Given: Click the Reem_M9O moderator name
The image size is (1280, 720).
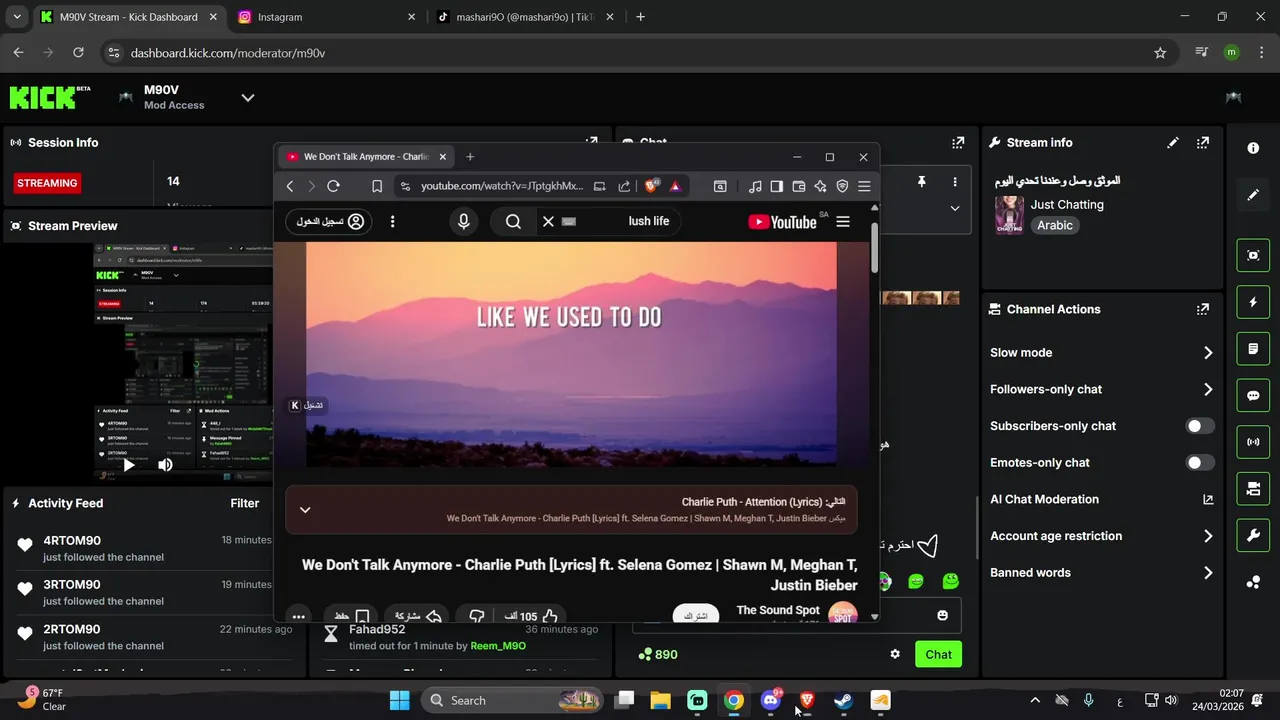Looking at the screenshot, I should [x=498, y=646].
